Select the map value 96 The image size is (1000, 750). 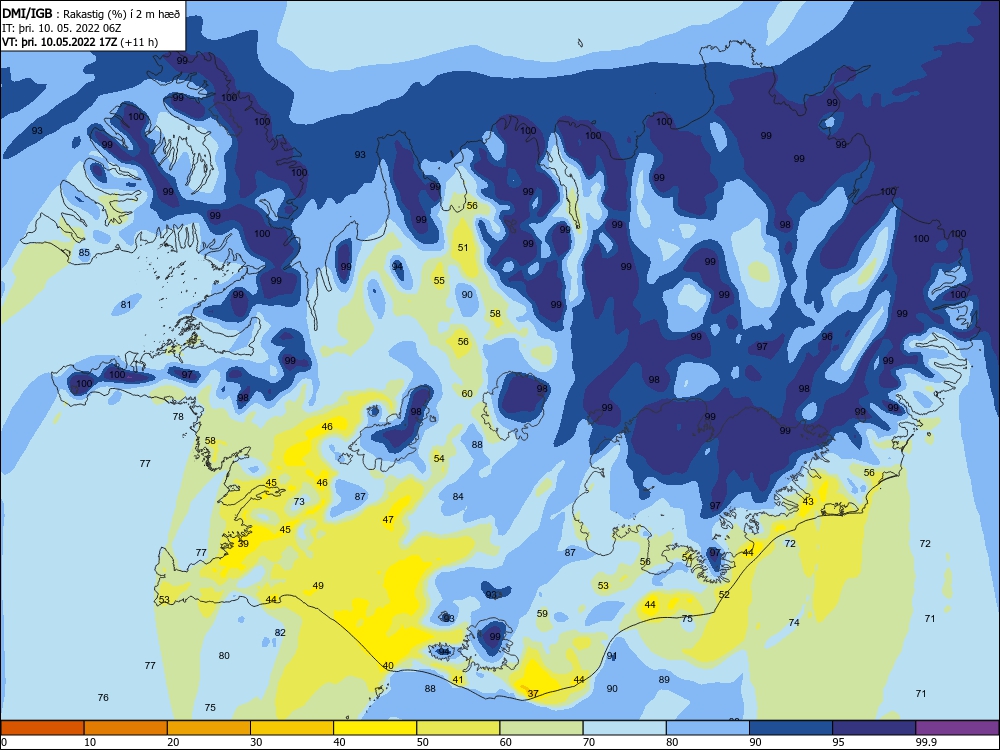point(827,336)
